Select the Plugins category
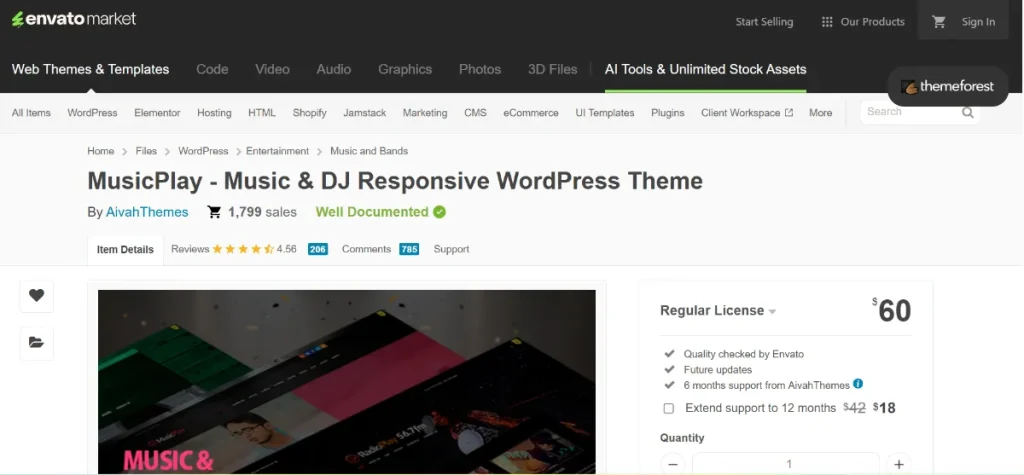The width and height of the screenshot is (1024, 475). (667, 112)
